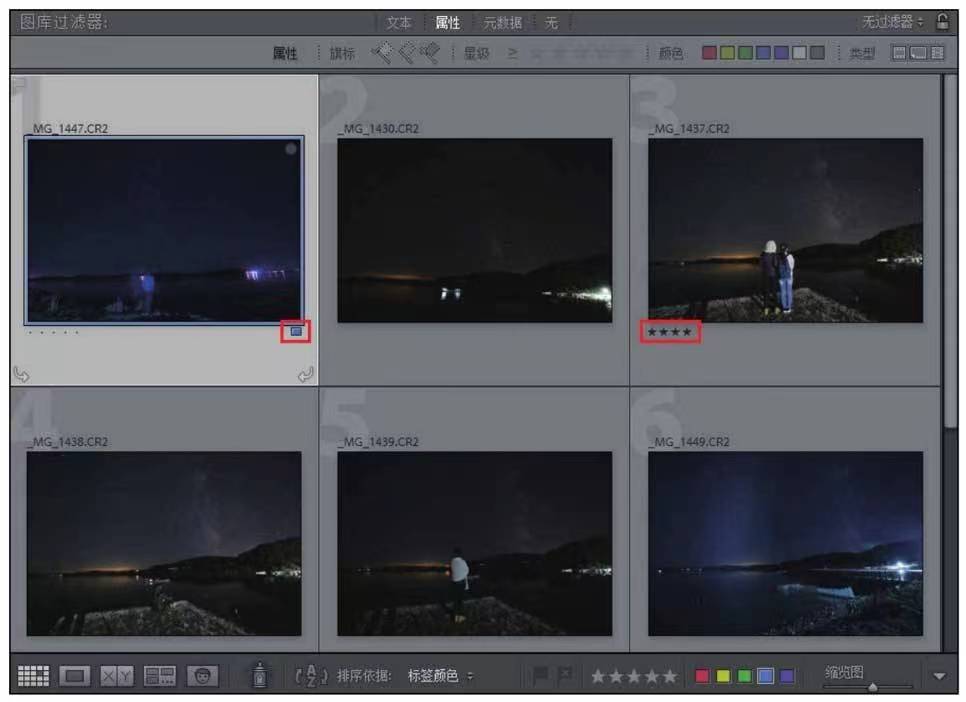Reverse sort direction with the A-Z icon
Image resolution: width=966 pixels, height=702 pixels.
[311, 675]
